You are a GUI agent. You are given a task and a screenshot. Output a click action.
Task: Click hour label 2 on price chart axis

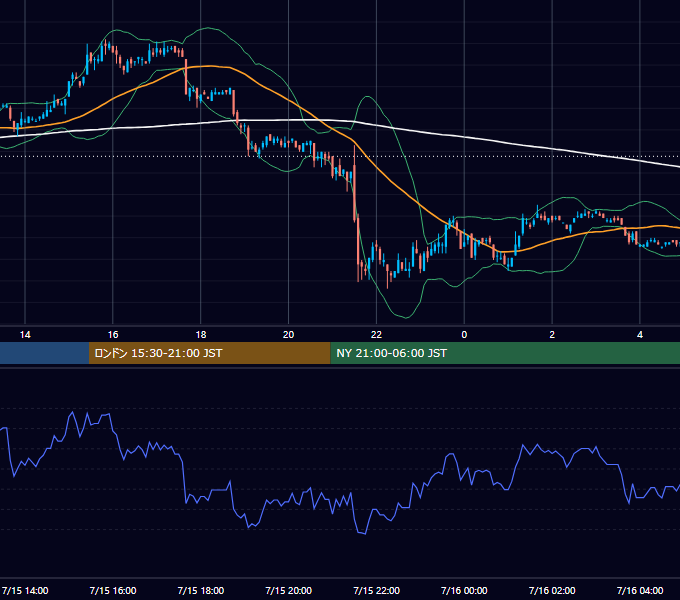tap(552, 335)
